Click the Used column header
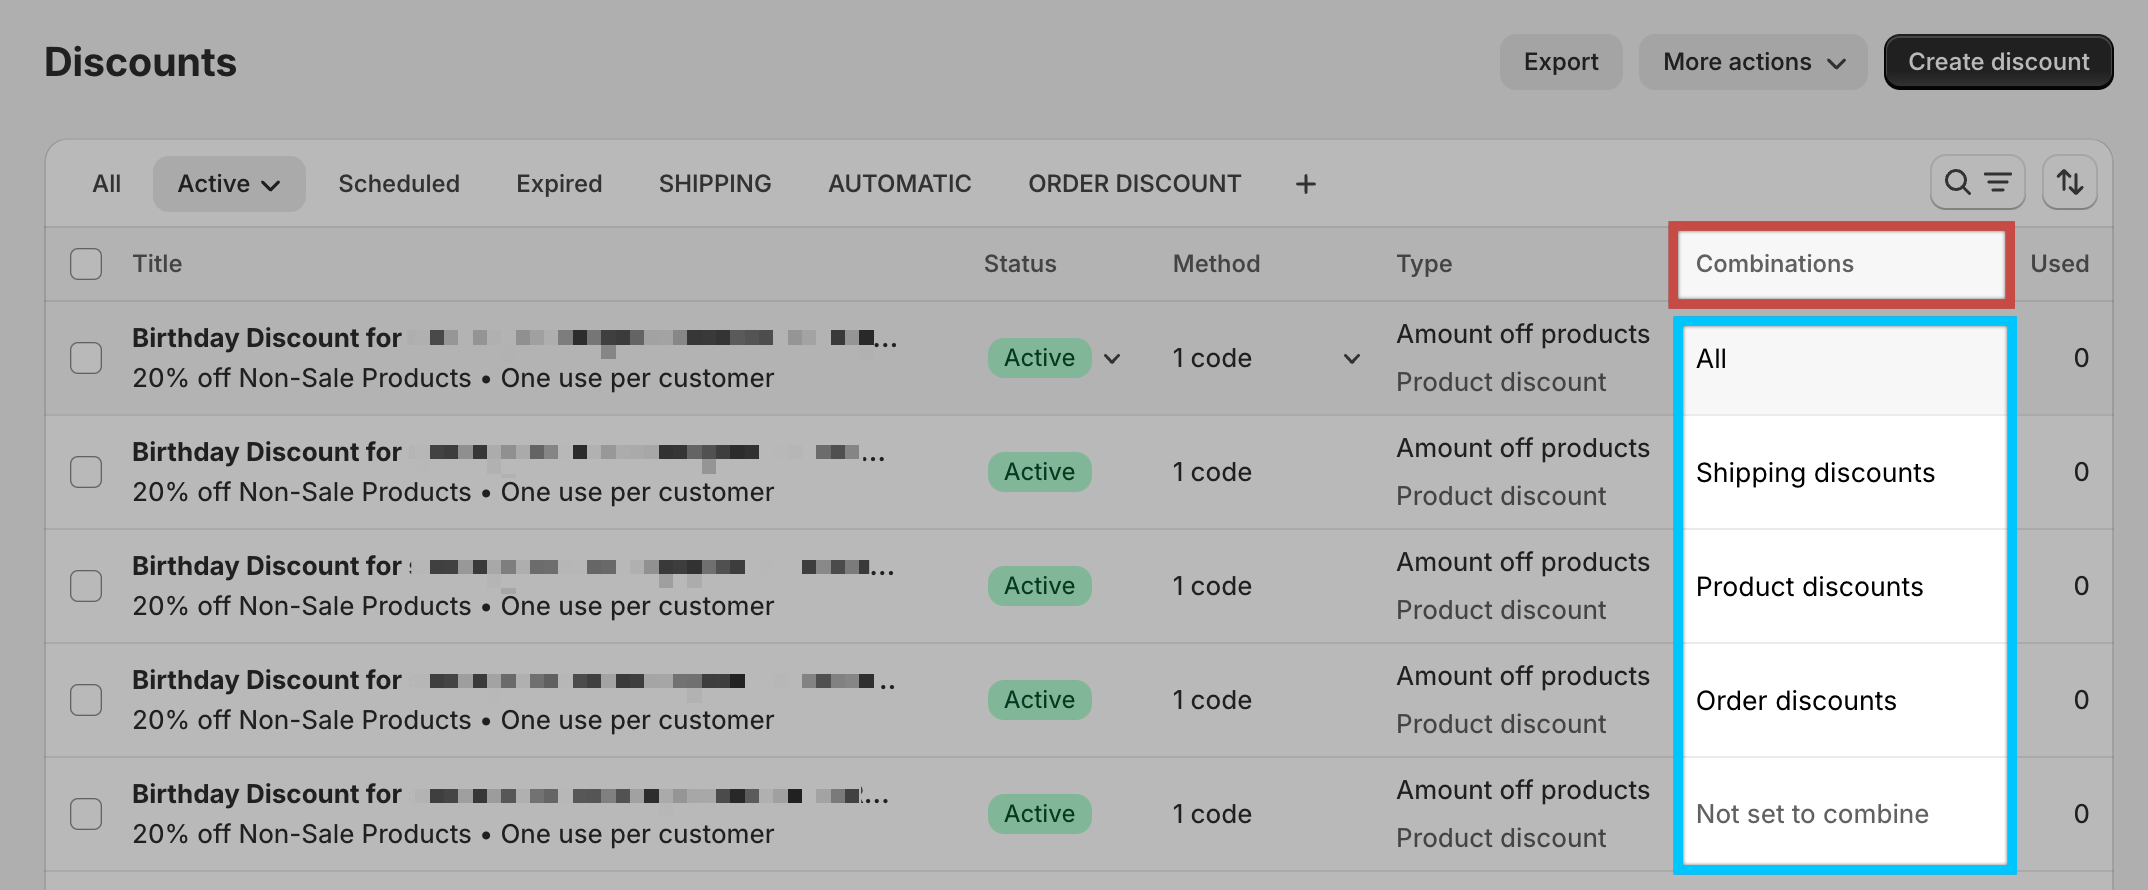The width and height of the screenshot is (2148, 890). (x=2059, y=264)
